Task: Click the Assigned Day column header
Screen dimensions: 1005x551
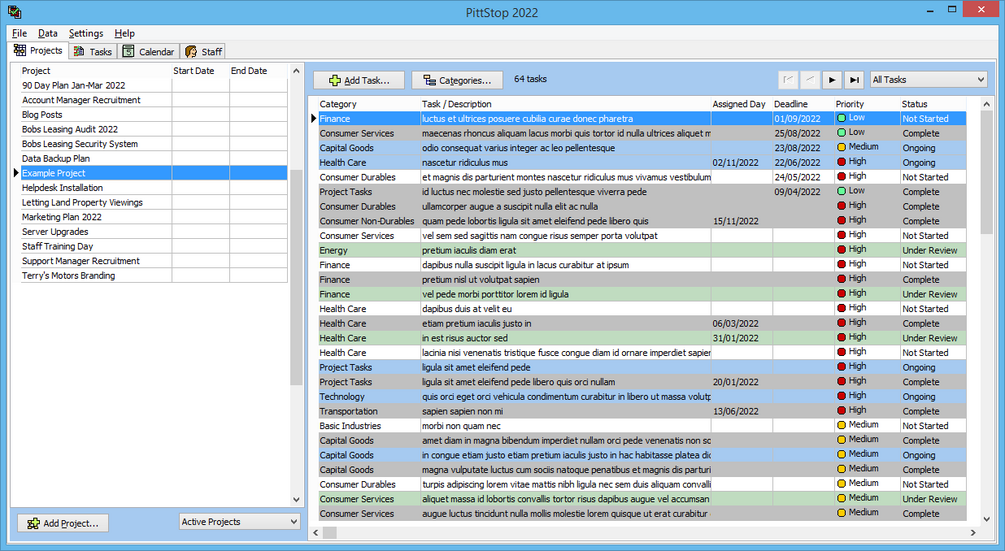Action: [741, 104]
